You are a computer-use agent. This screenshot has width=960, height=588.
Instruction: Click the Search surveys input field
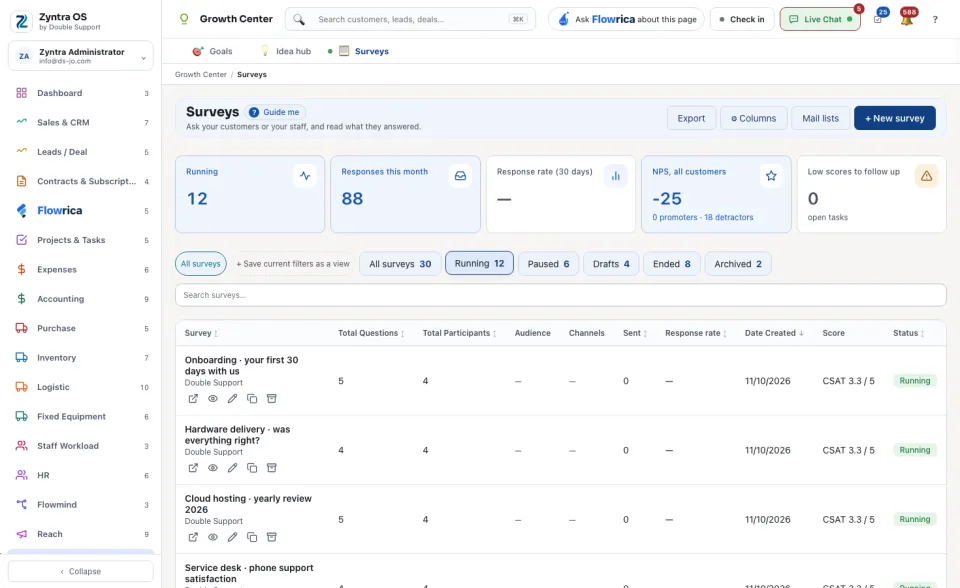point(561,295)
